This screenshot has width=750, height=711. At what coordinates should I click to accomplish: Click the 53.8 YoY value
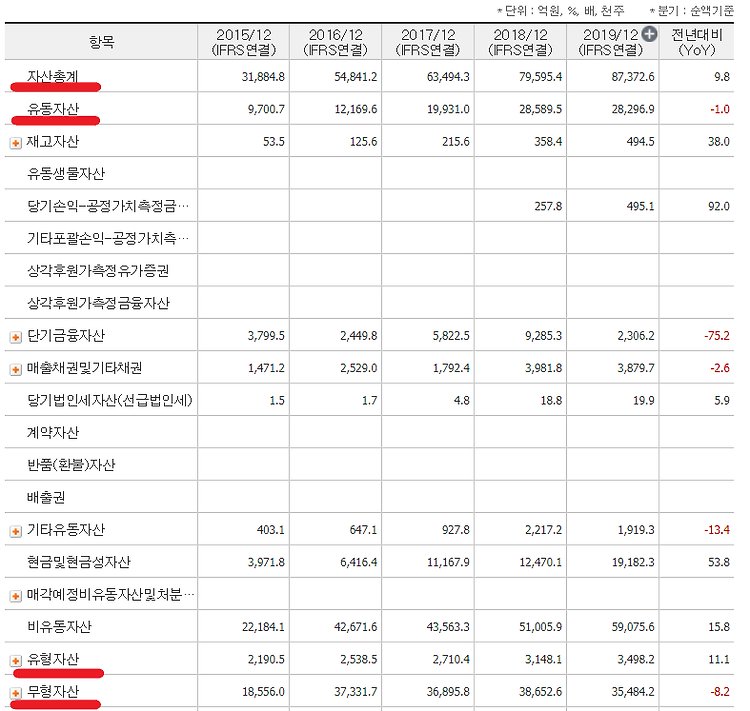pos(718,562)
